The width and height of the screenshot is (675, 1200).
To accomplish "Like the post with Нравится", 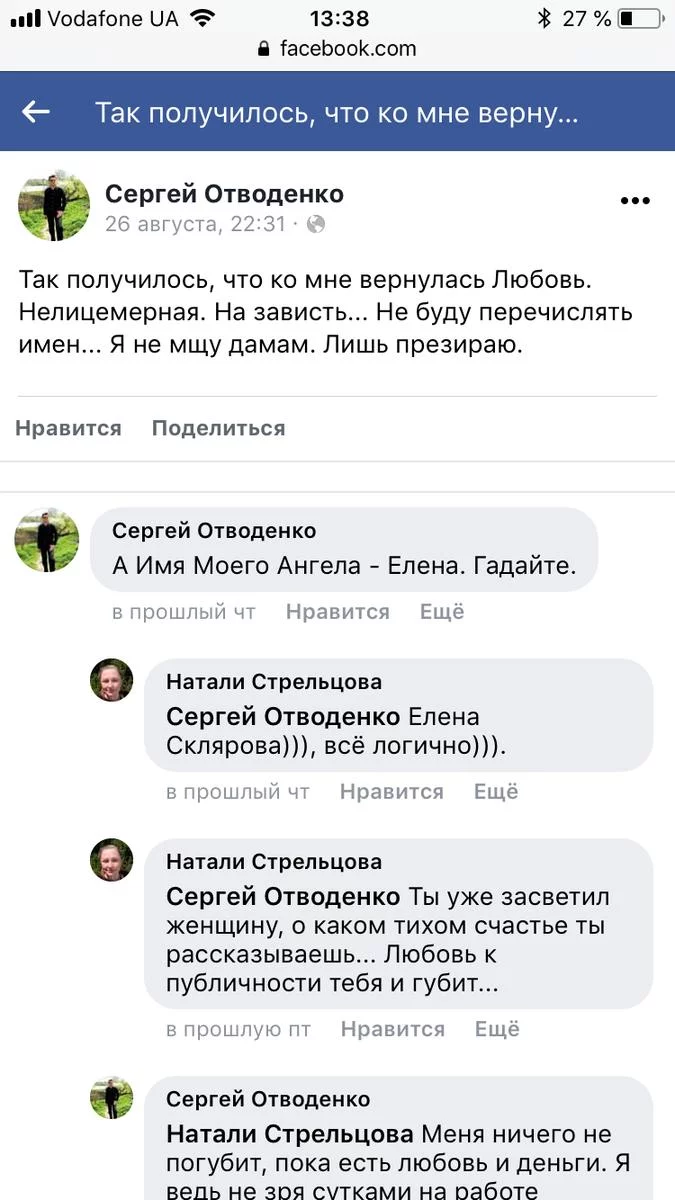I will coord(68,428).
